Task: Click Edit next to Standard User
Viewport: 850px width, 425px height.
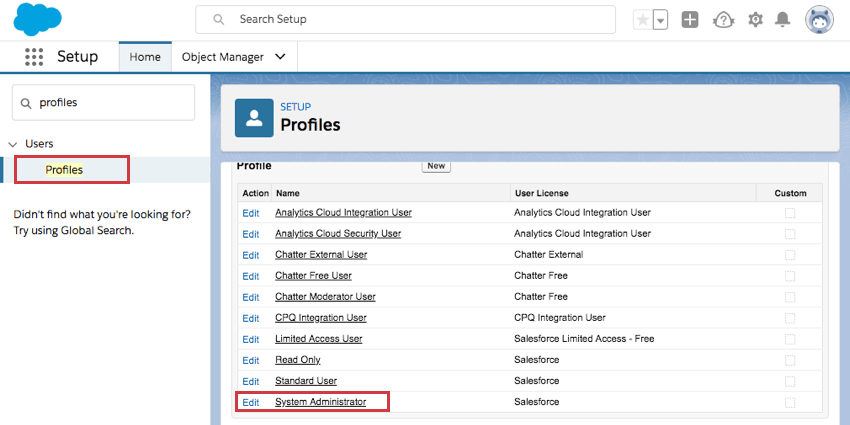Action: (250, 381)
